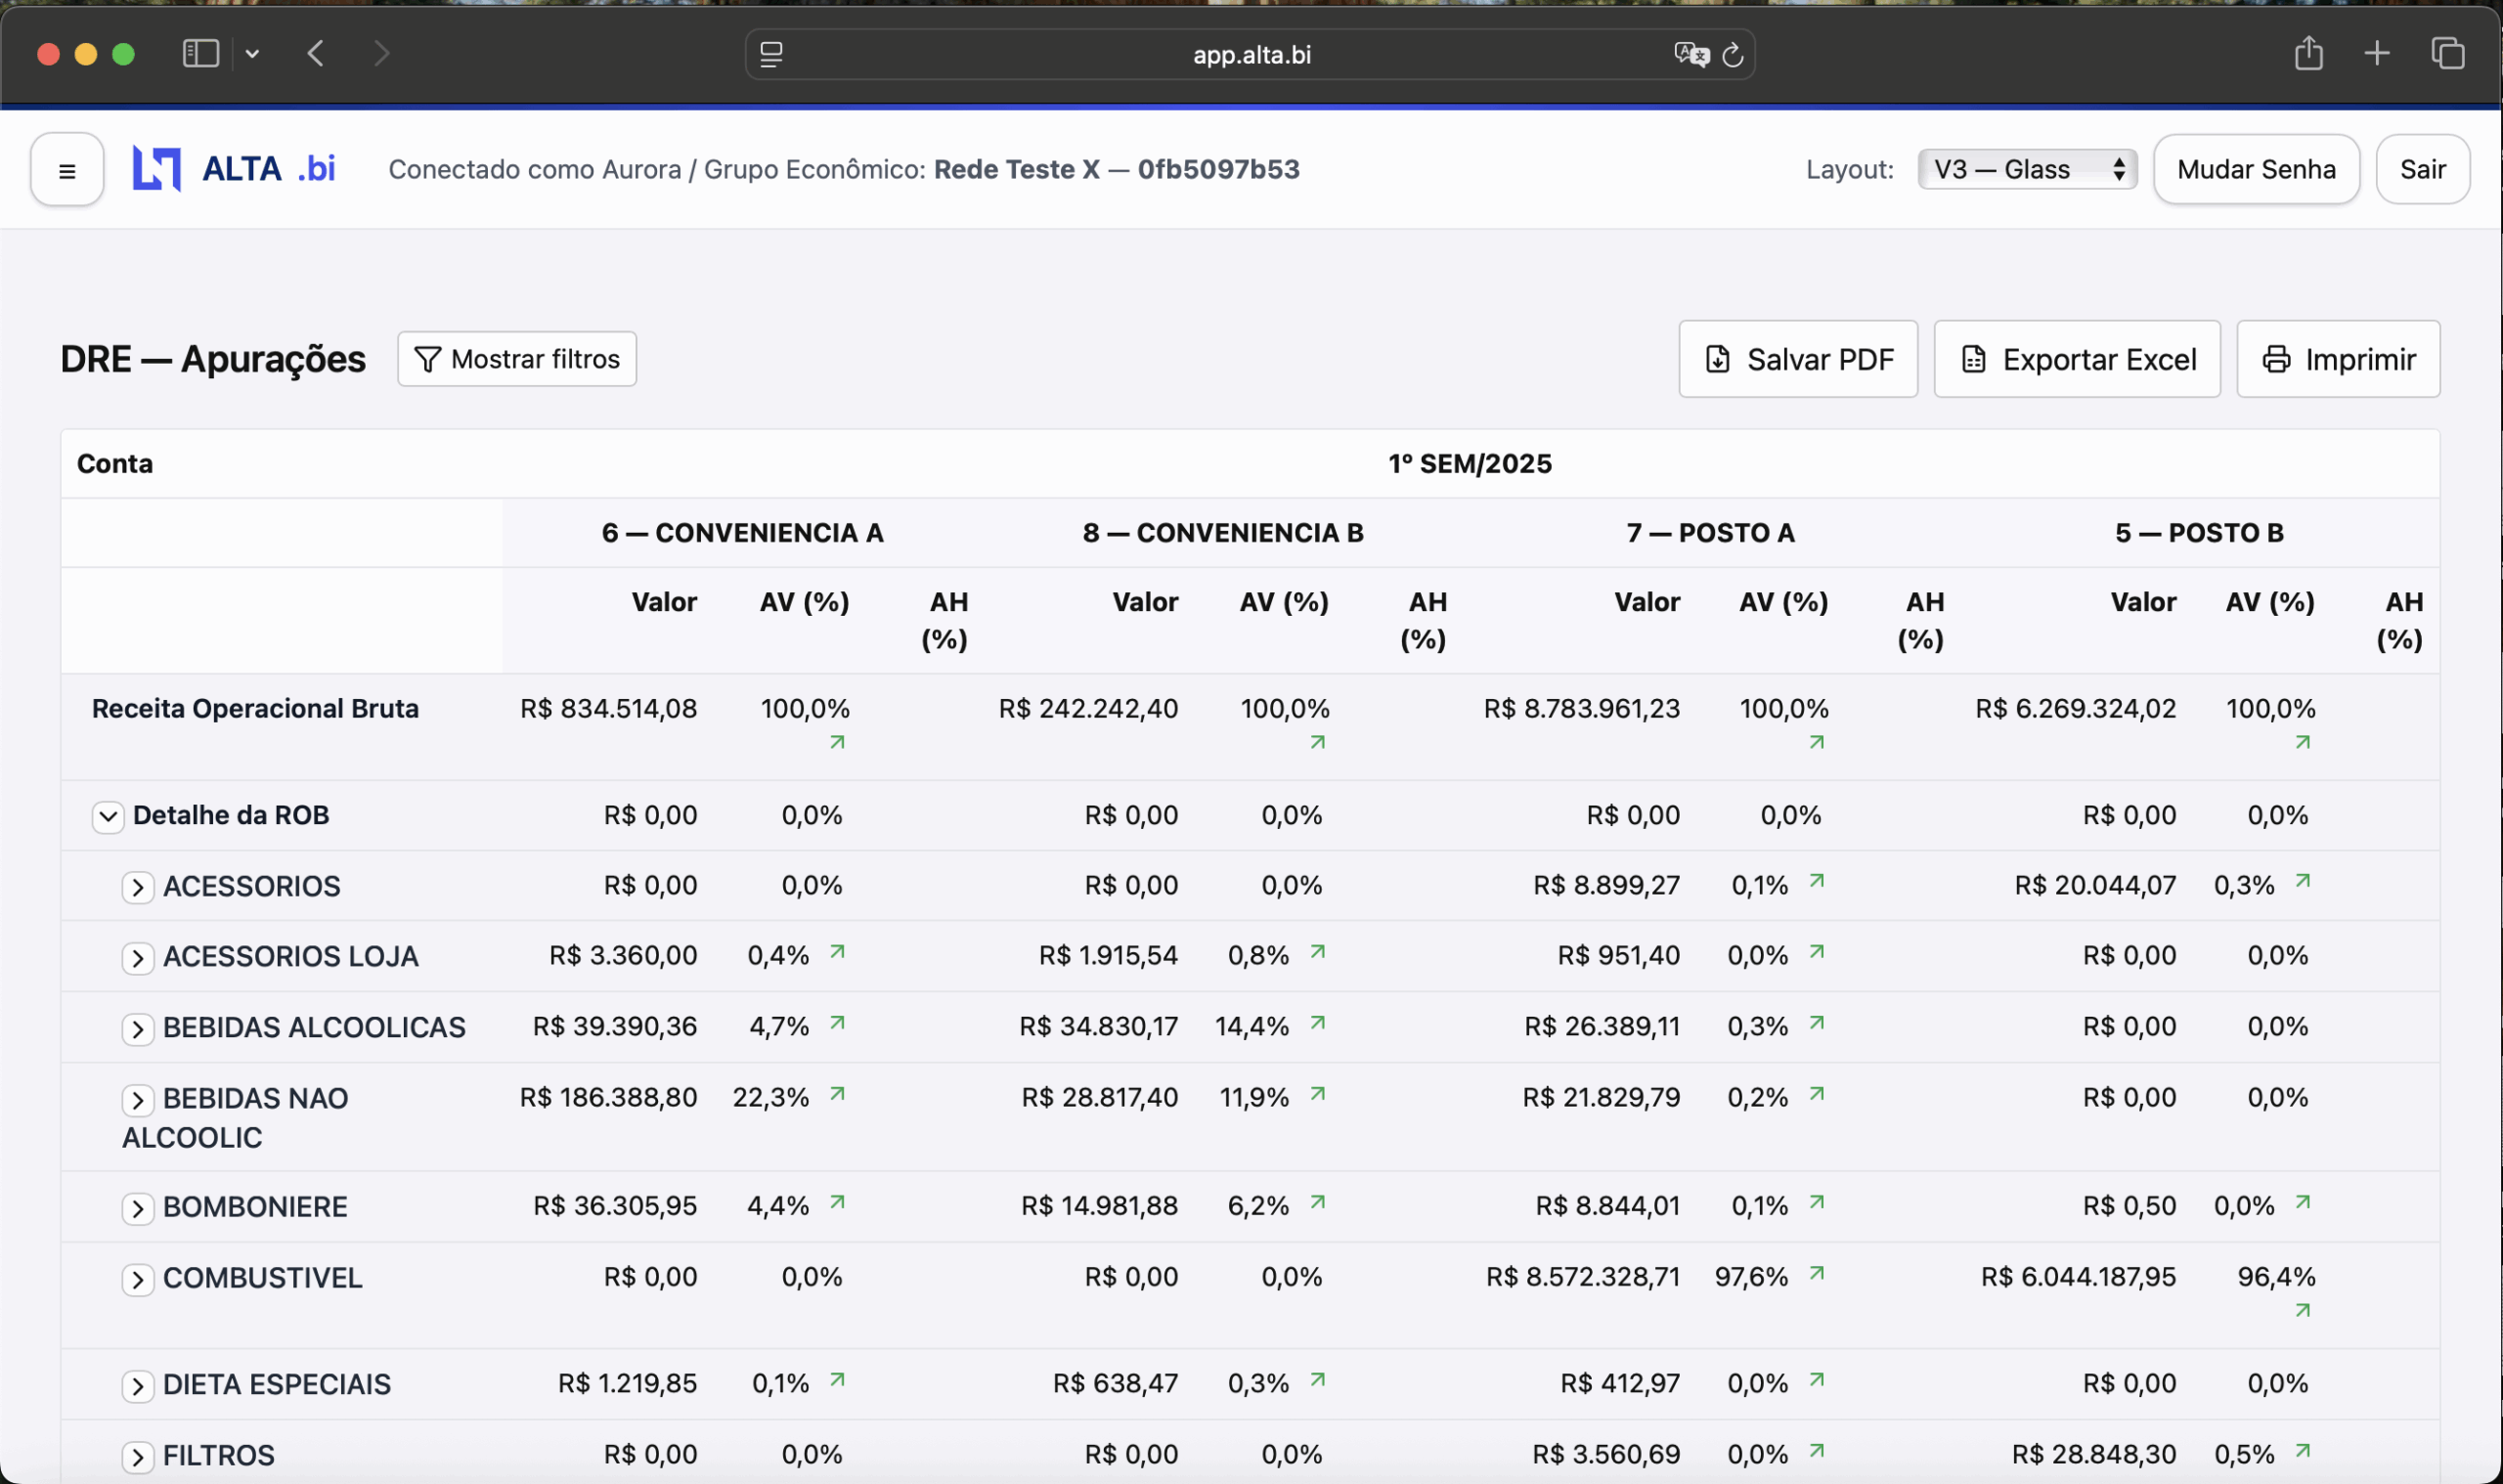Click the Salvar PDF button
The height and width of the screenshot is (1484, 2503).
(x=1797, y=359)
